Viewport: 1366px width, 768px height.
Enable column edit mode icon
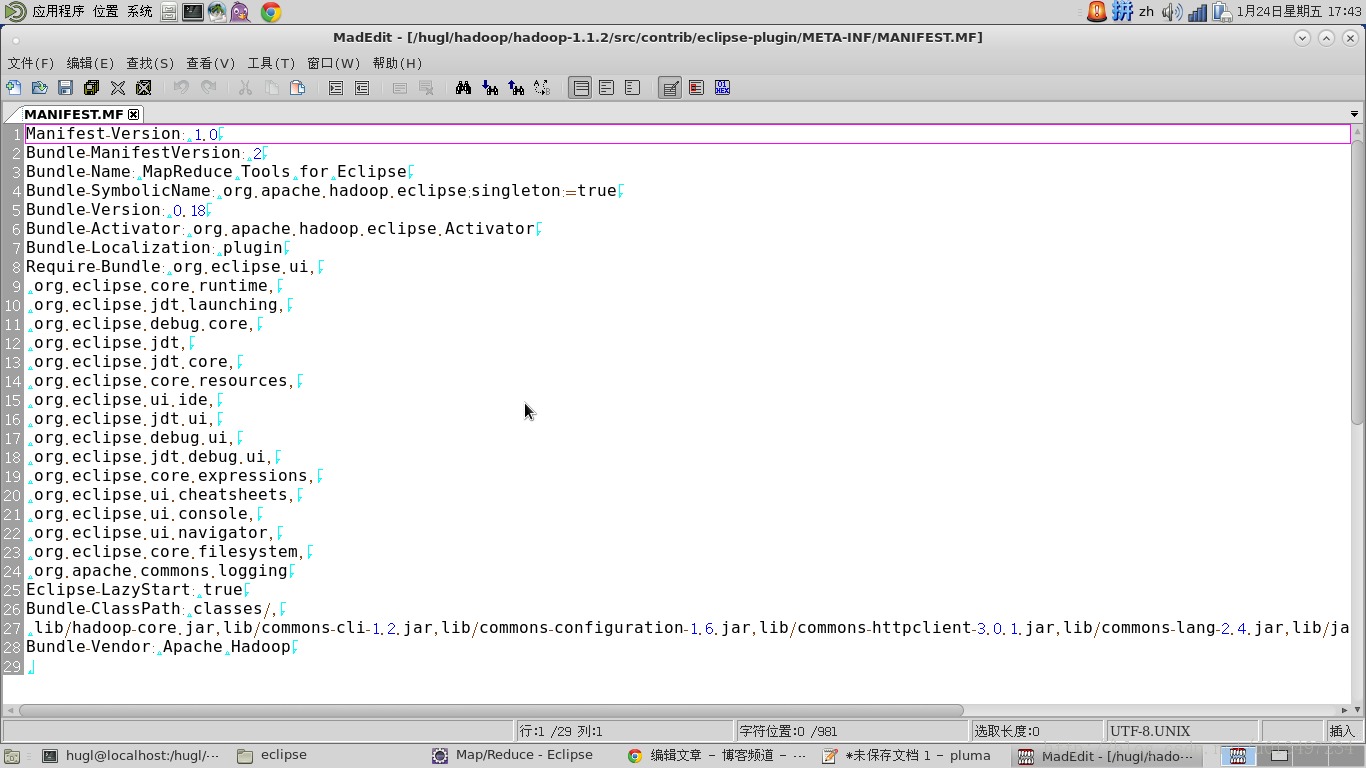pyautogui.click(x=696, y=87)
